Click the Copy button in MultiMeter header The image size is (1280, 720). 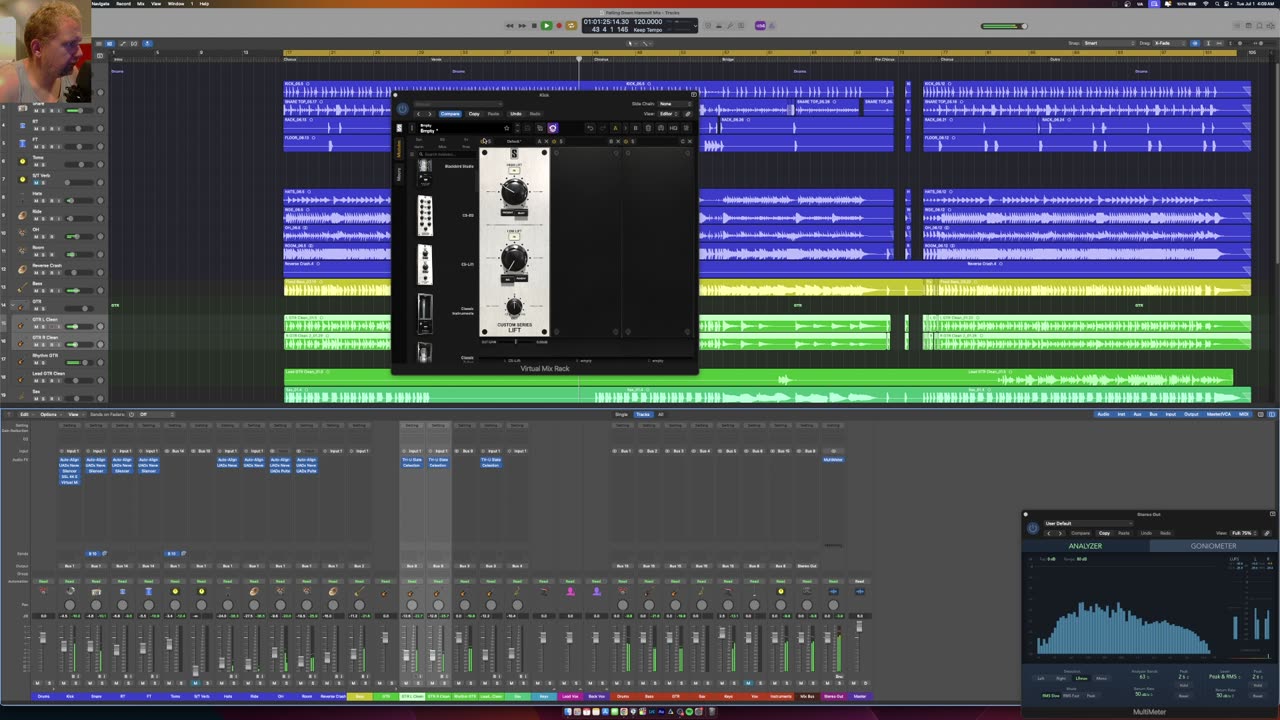pos(1104,533)
